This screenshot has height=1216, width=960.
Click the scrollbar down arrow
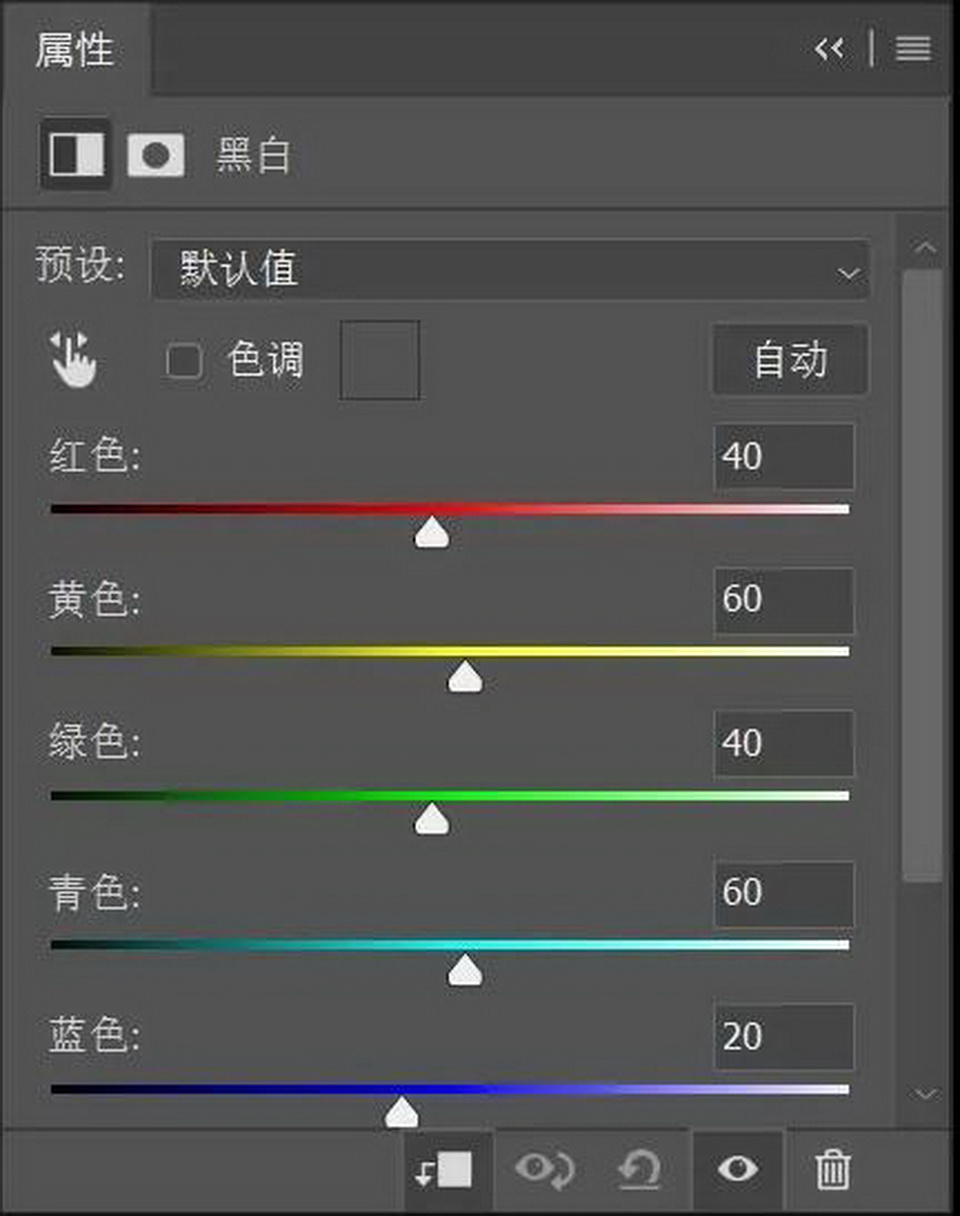925,1094
